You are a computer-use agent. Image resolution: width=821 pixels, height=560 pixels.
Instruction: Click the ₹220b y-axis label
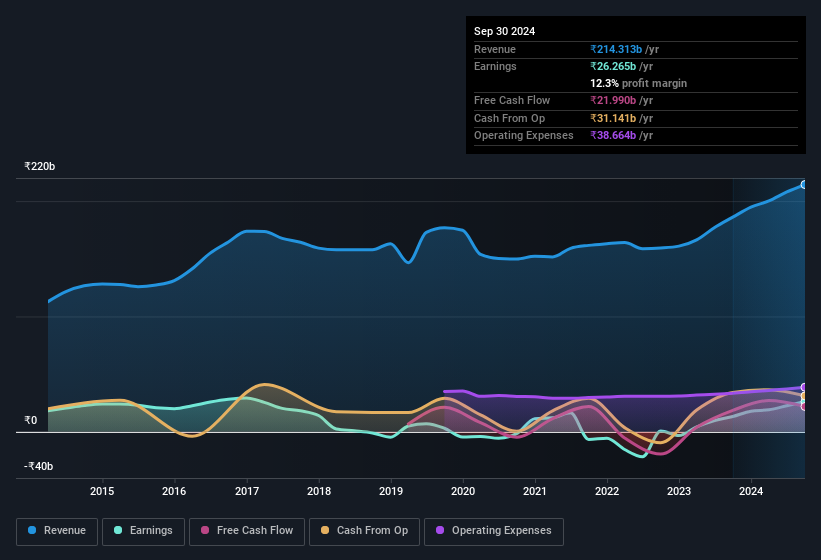pyautogui.click(x=40, y=166)
